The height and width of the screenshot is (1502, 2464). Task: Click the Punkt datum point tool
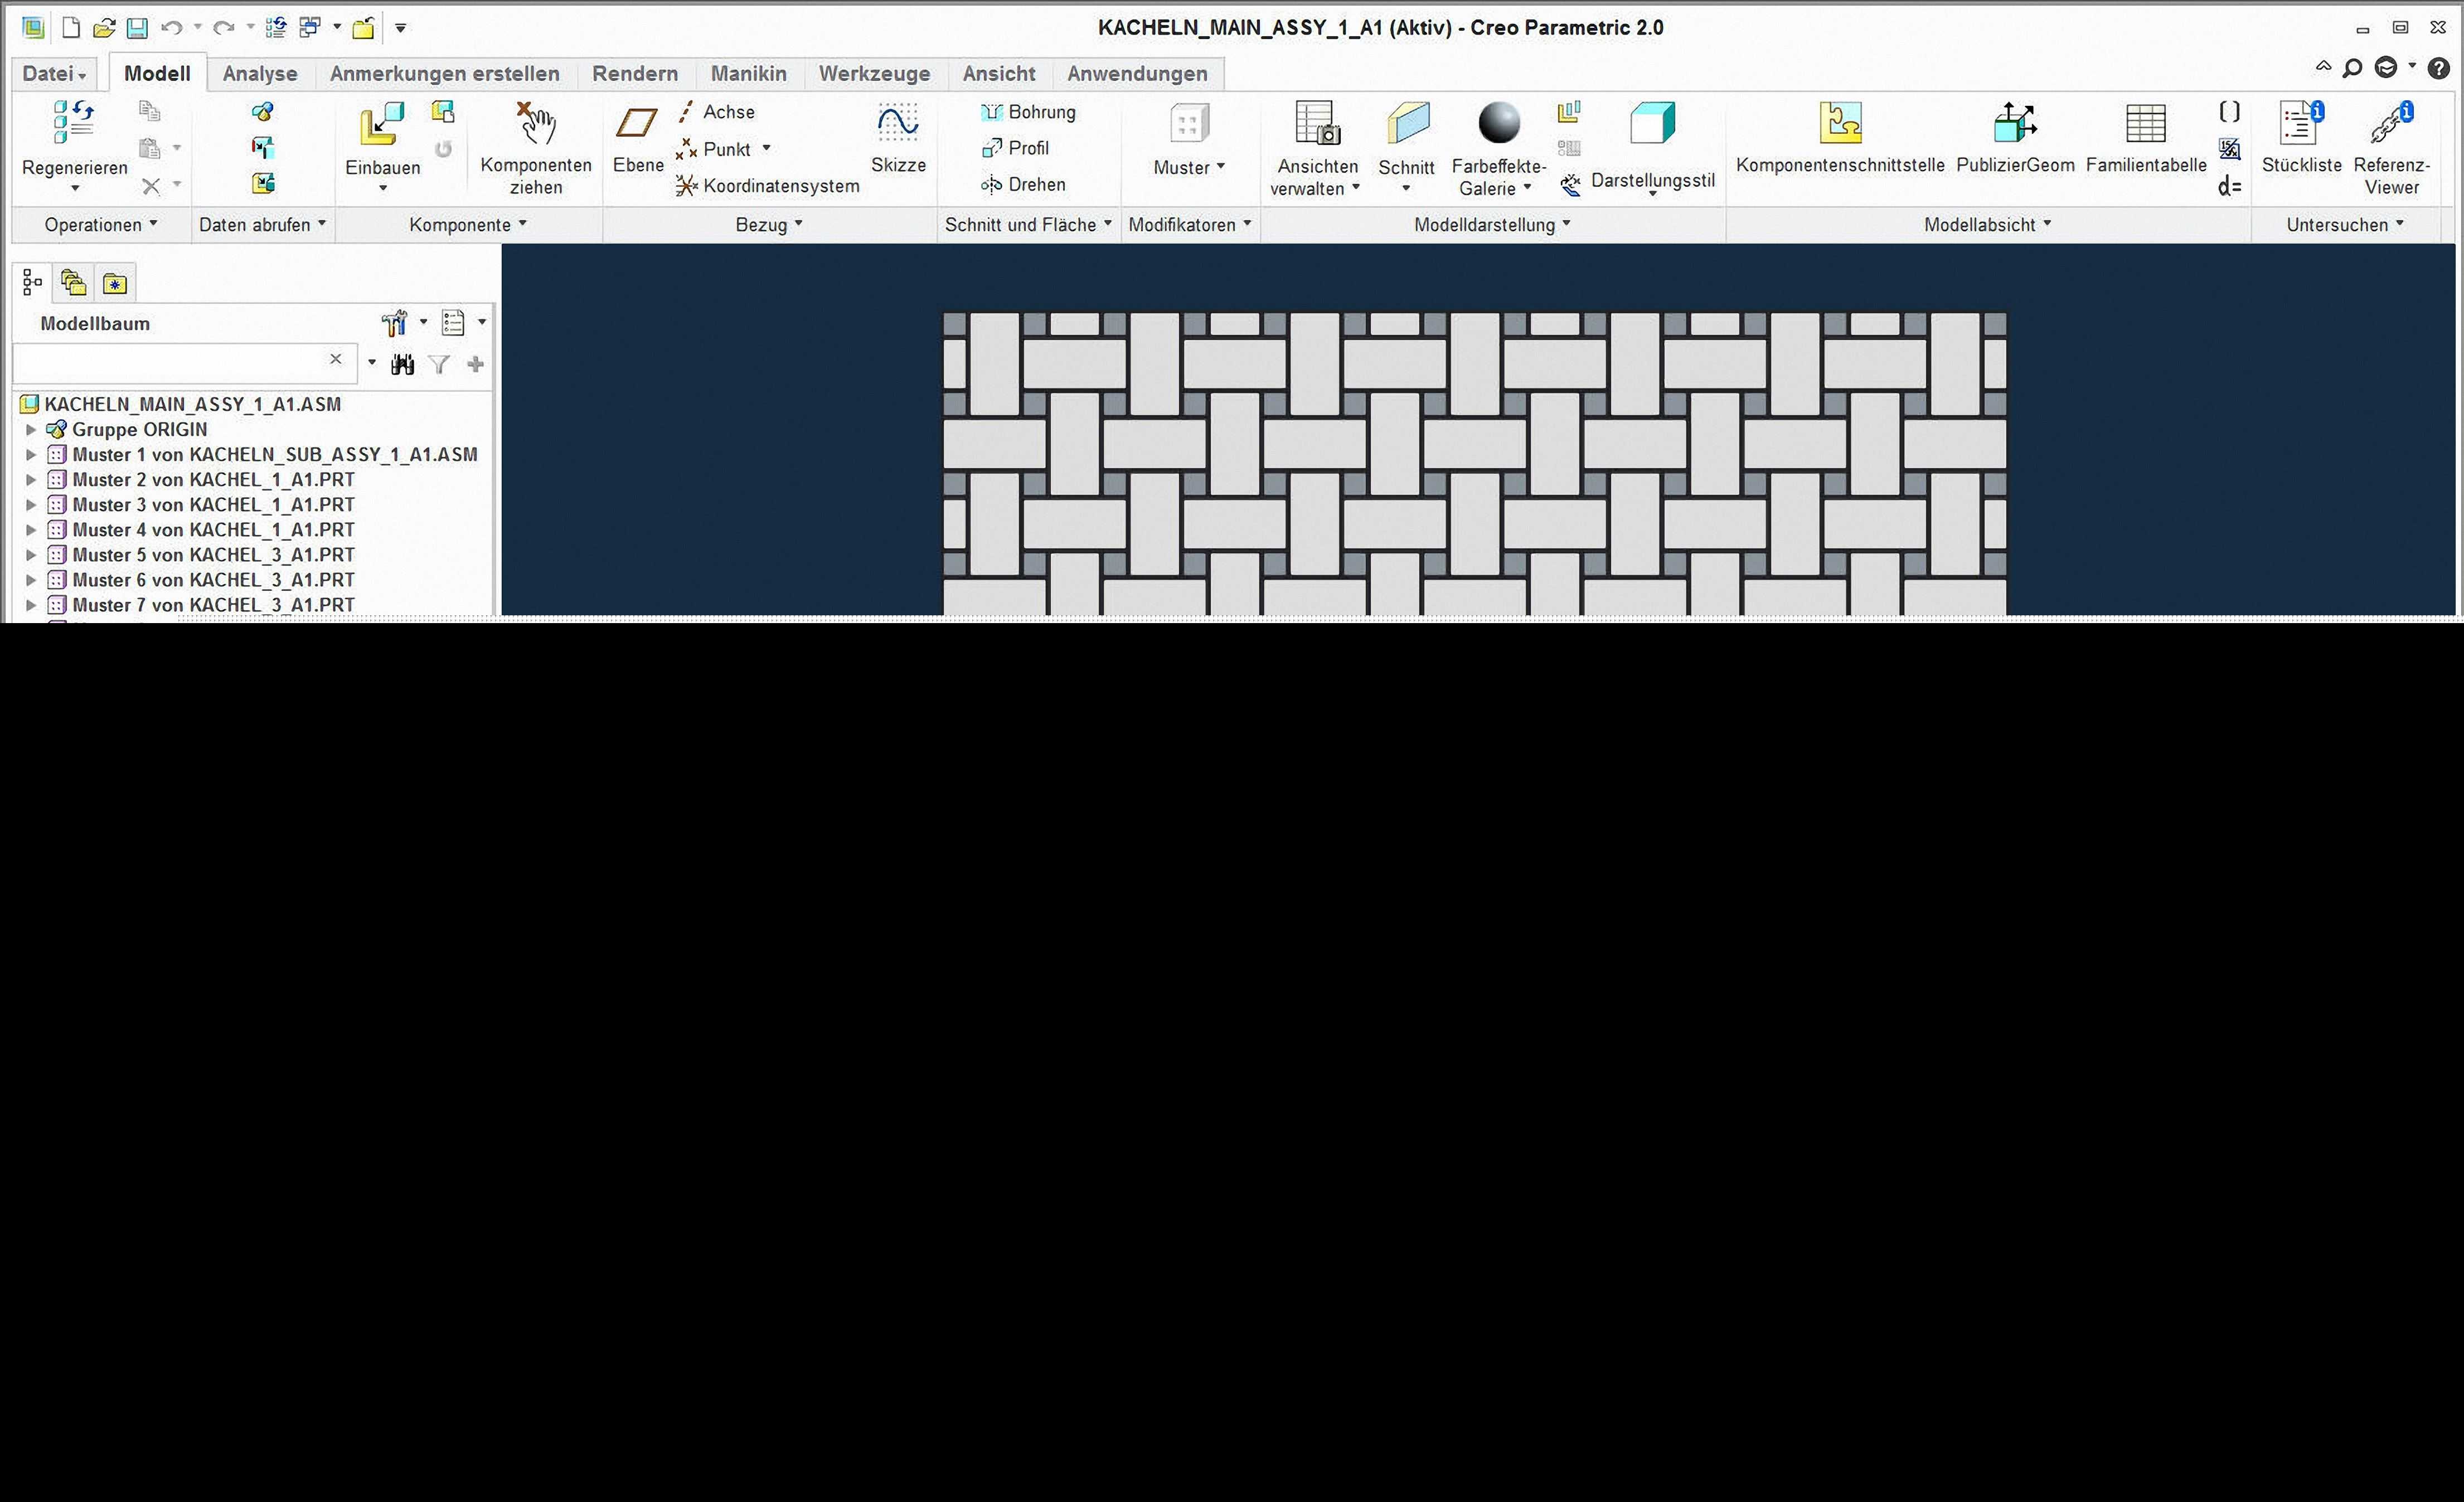coord(714,149)
